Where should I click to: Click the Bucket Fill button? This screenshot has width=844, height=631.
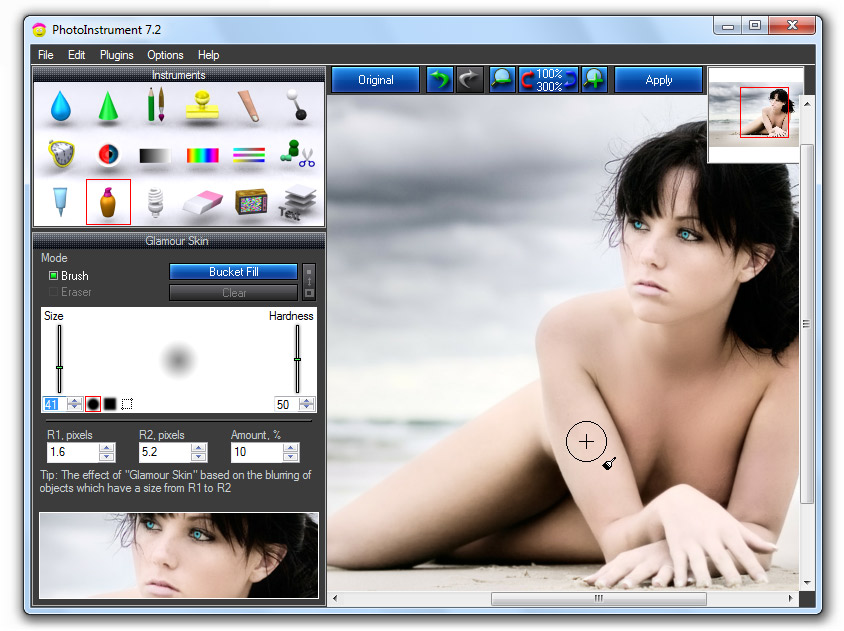coord(233,271)
